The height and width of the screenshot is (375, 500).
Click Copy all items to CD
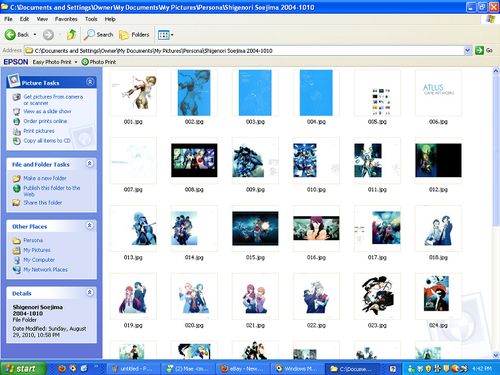click(x=47, y=141)
